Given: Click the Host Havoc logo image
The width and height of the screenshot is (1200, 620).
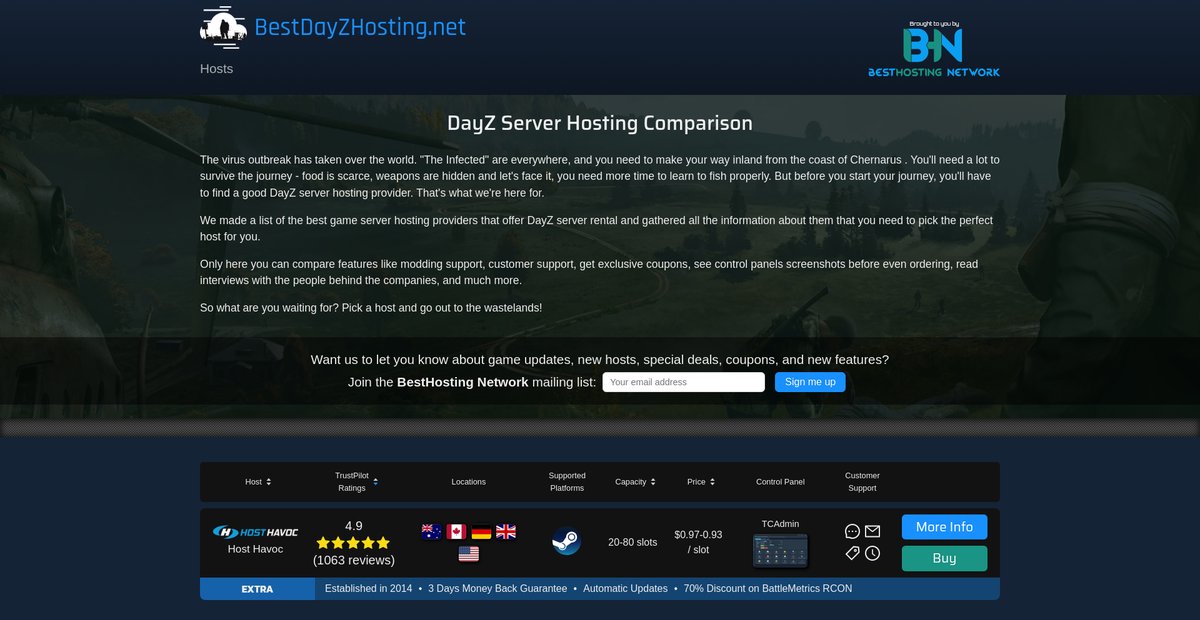Looking at the screenshot, I should tap(255, 532).
